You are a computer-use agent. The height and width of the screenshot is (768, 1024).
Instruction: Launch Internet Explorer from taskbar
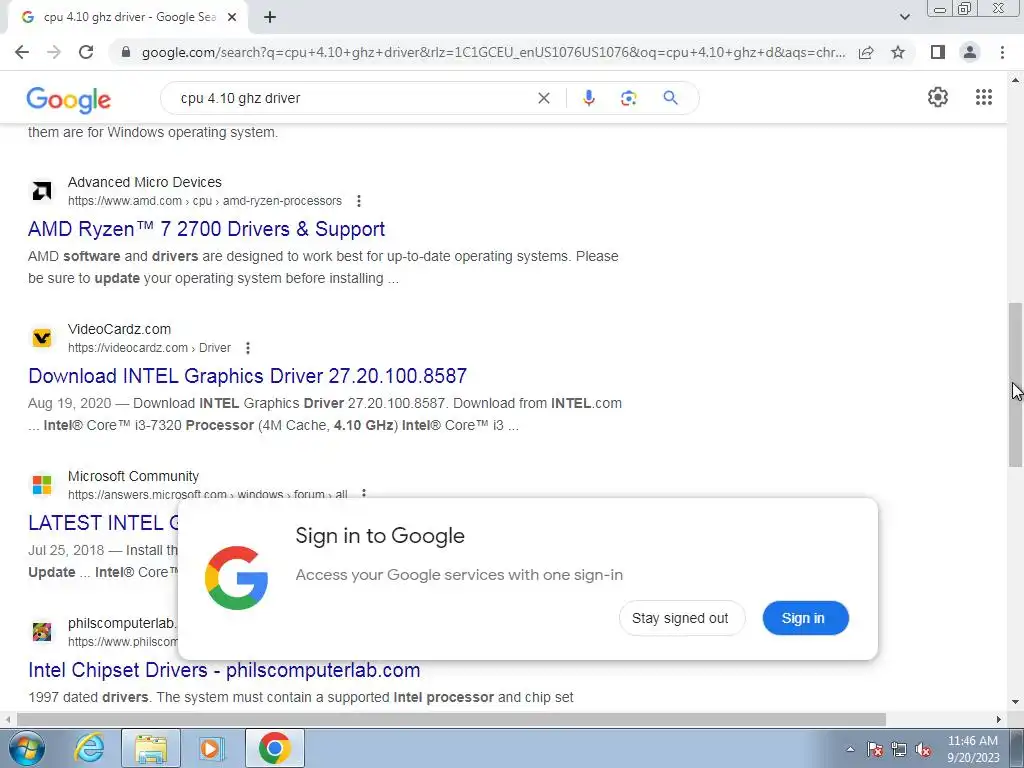click(x=89, y=748)
